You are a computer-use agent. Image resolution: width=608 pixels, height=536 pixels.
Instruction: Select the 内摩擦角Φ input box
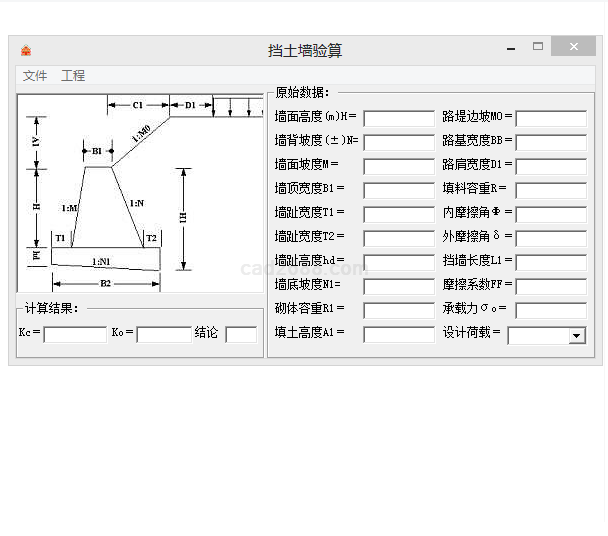tap(550, 215)
